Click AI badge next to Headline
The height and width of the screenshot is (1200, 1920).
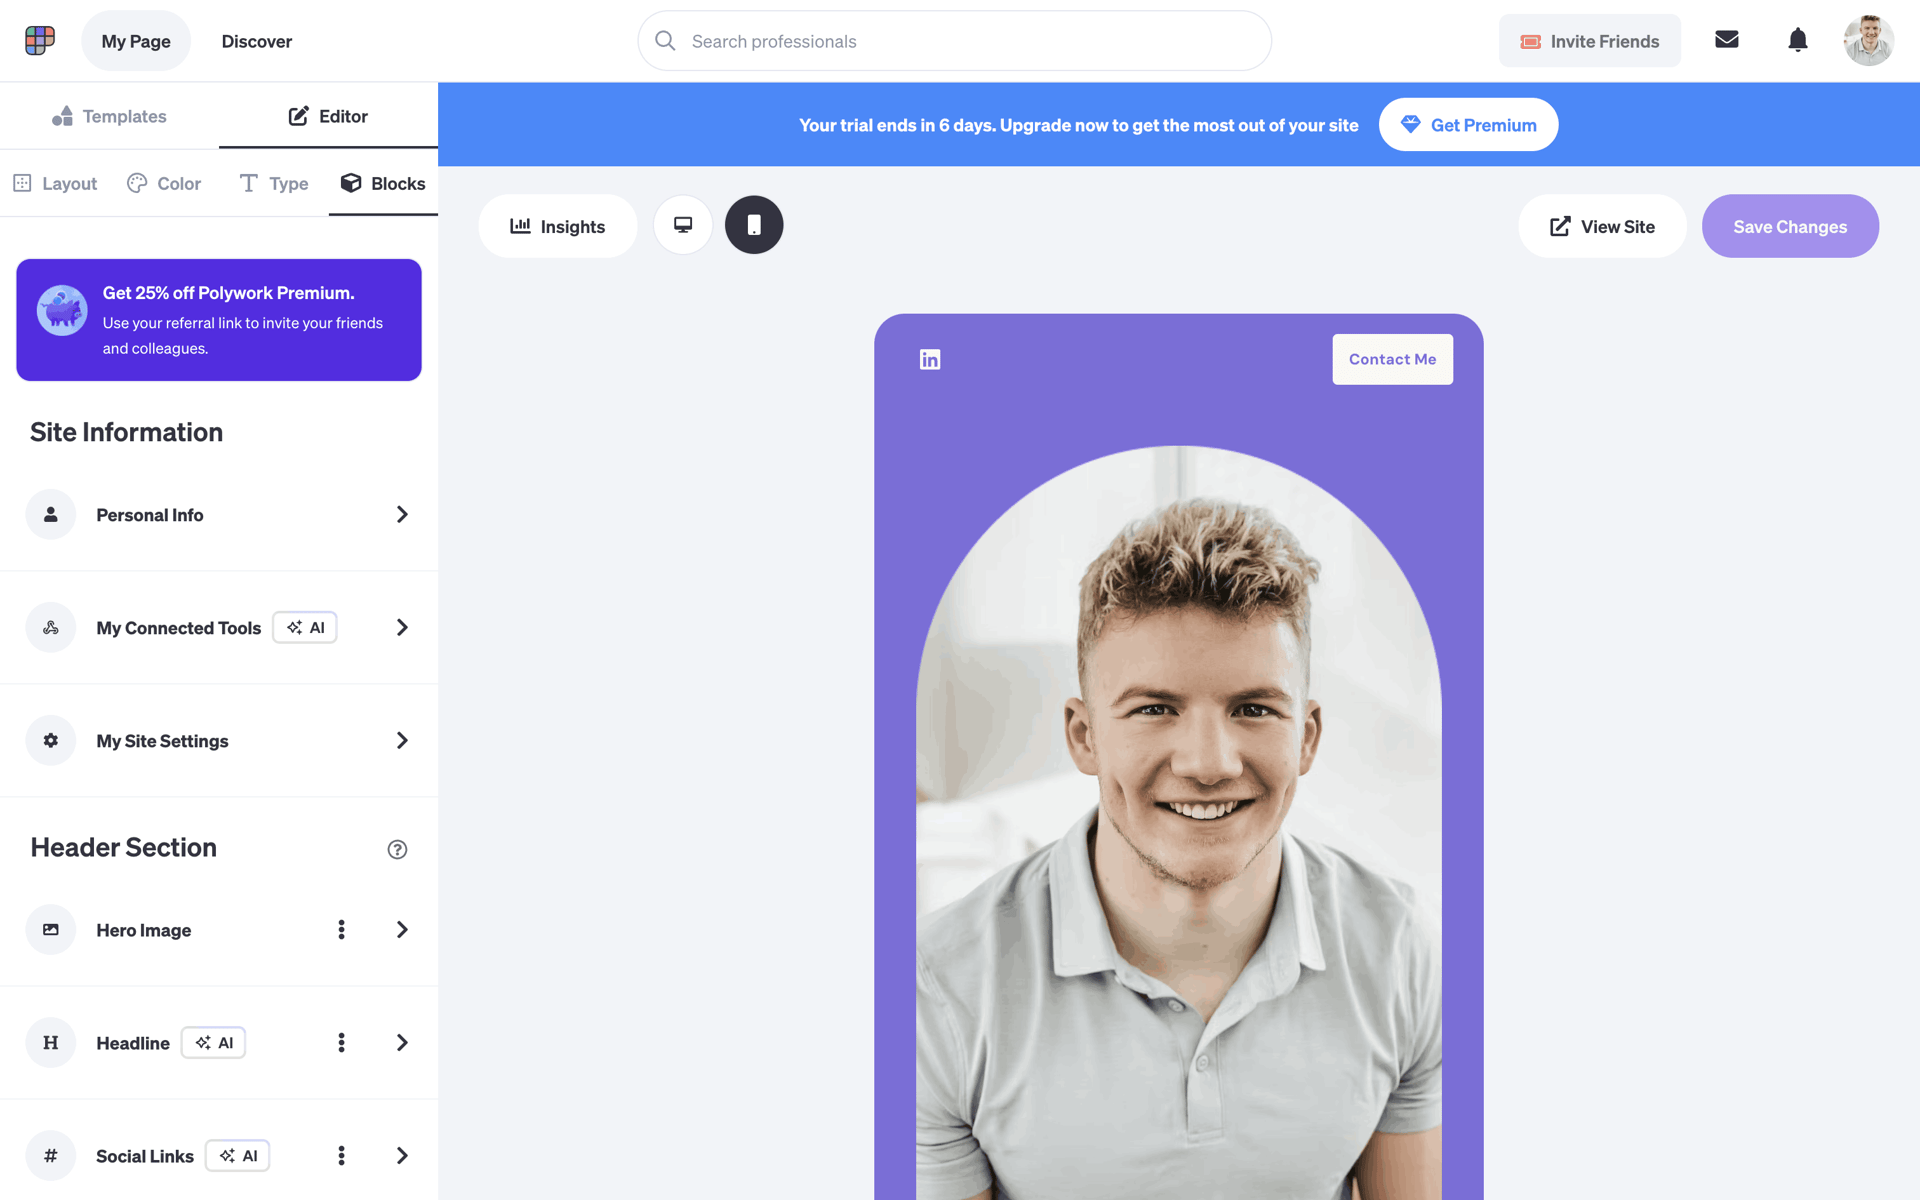point(214,1043)
